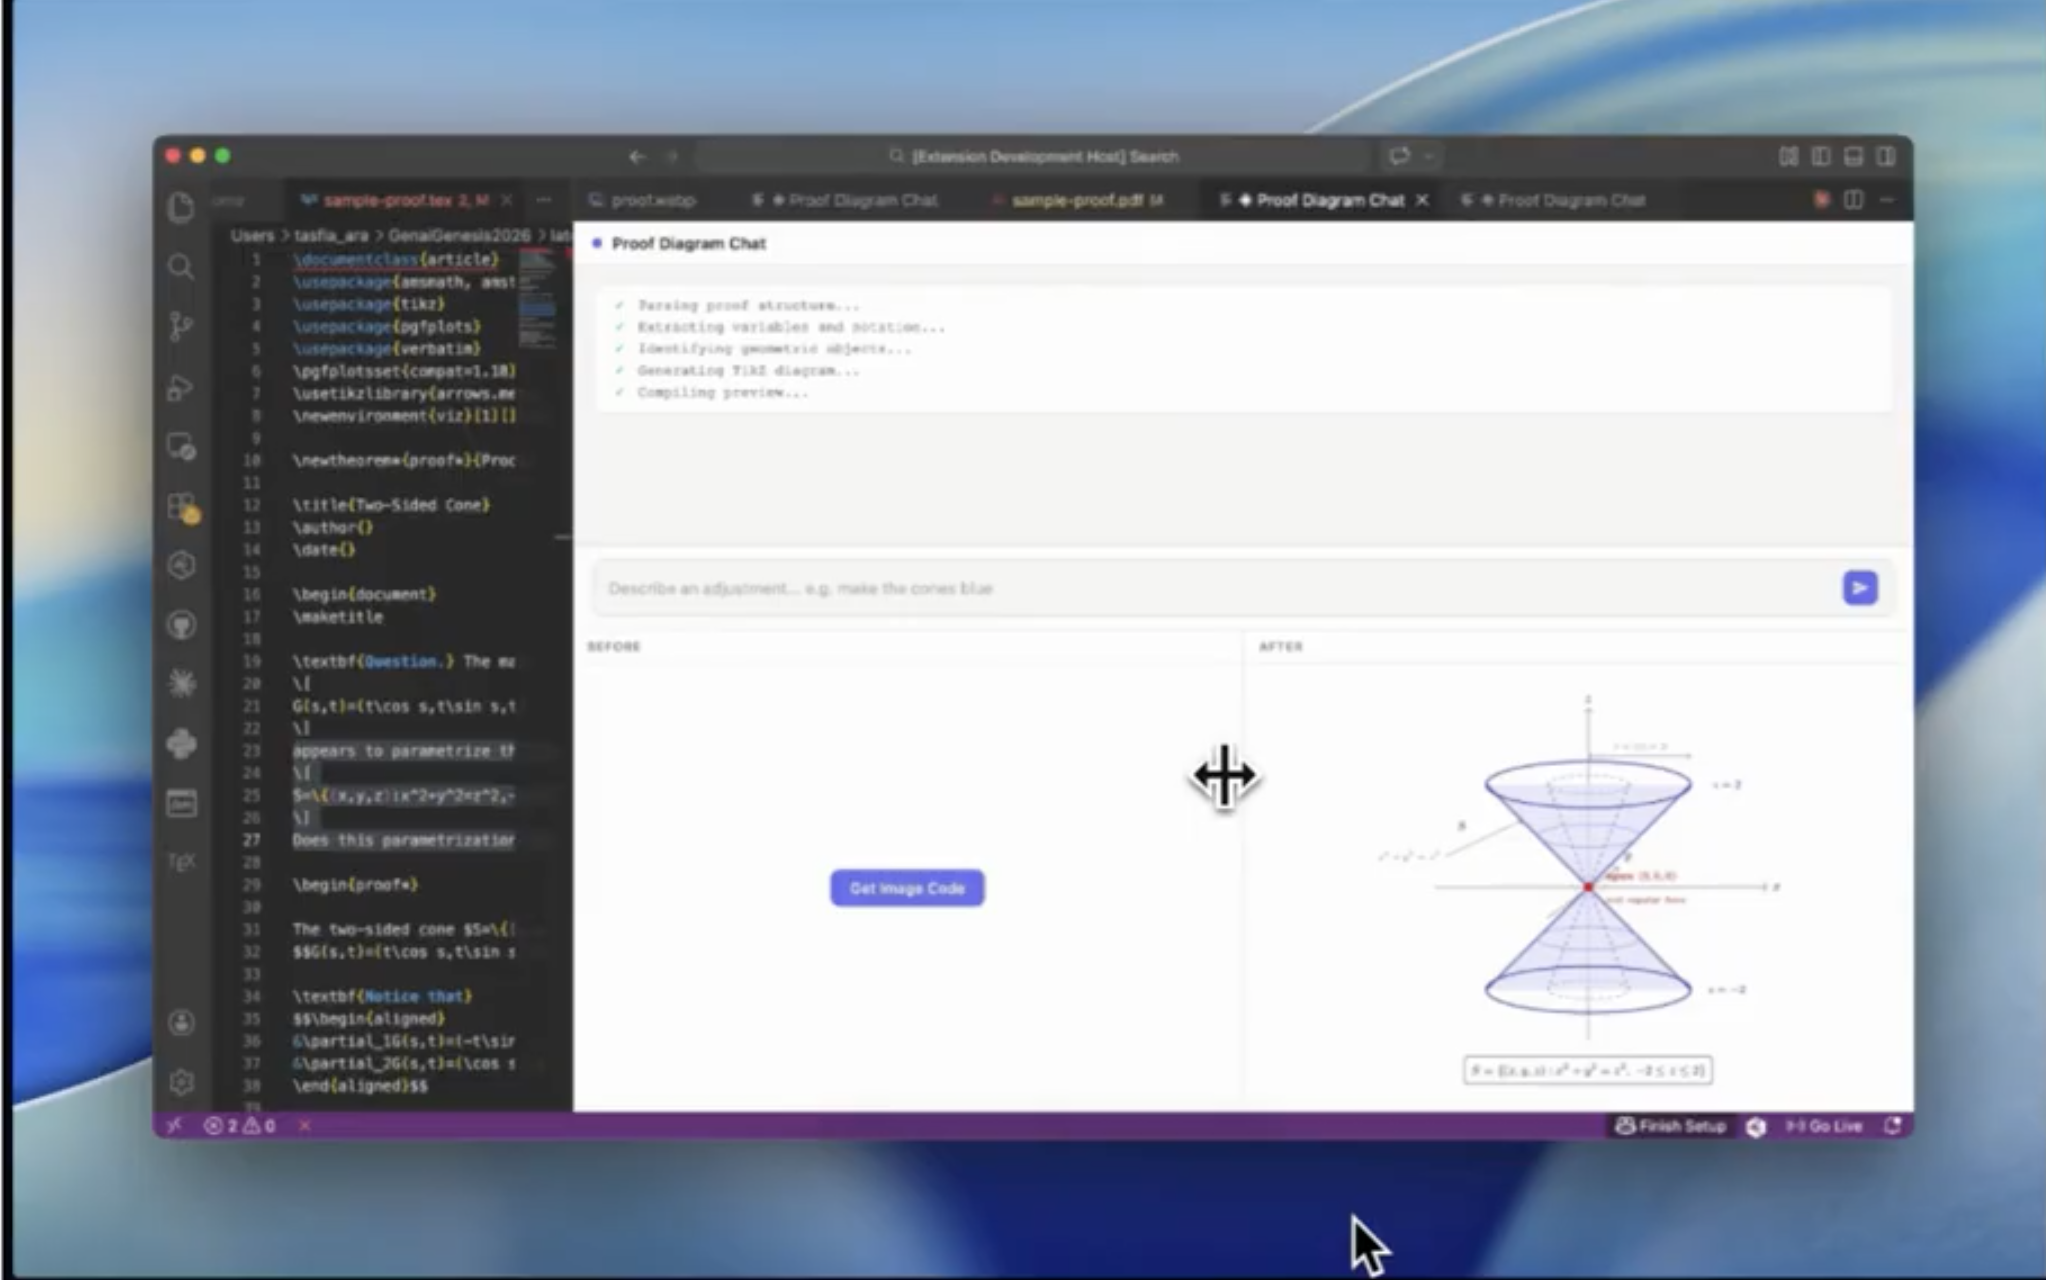Open editor group more actions at far right
The height and width of the screenshot is (1280, 2046).
pyautogui.click(x=1886, y=200)
